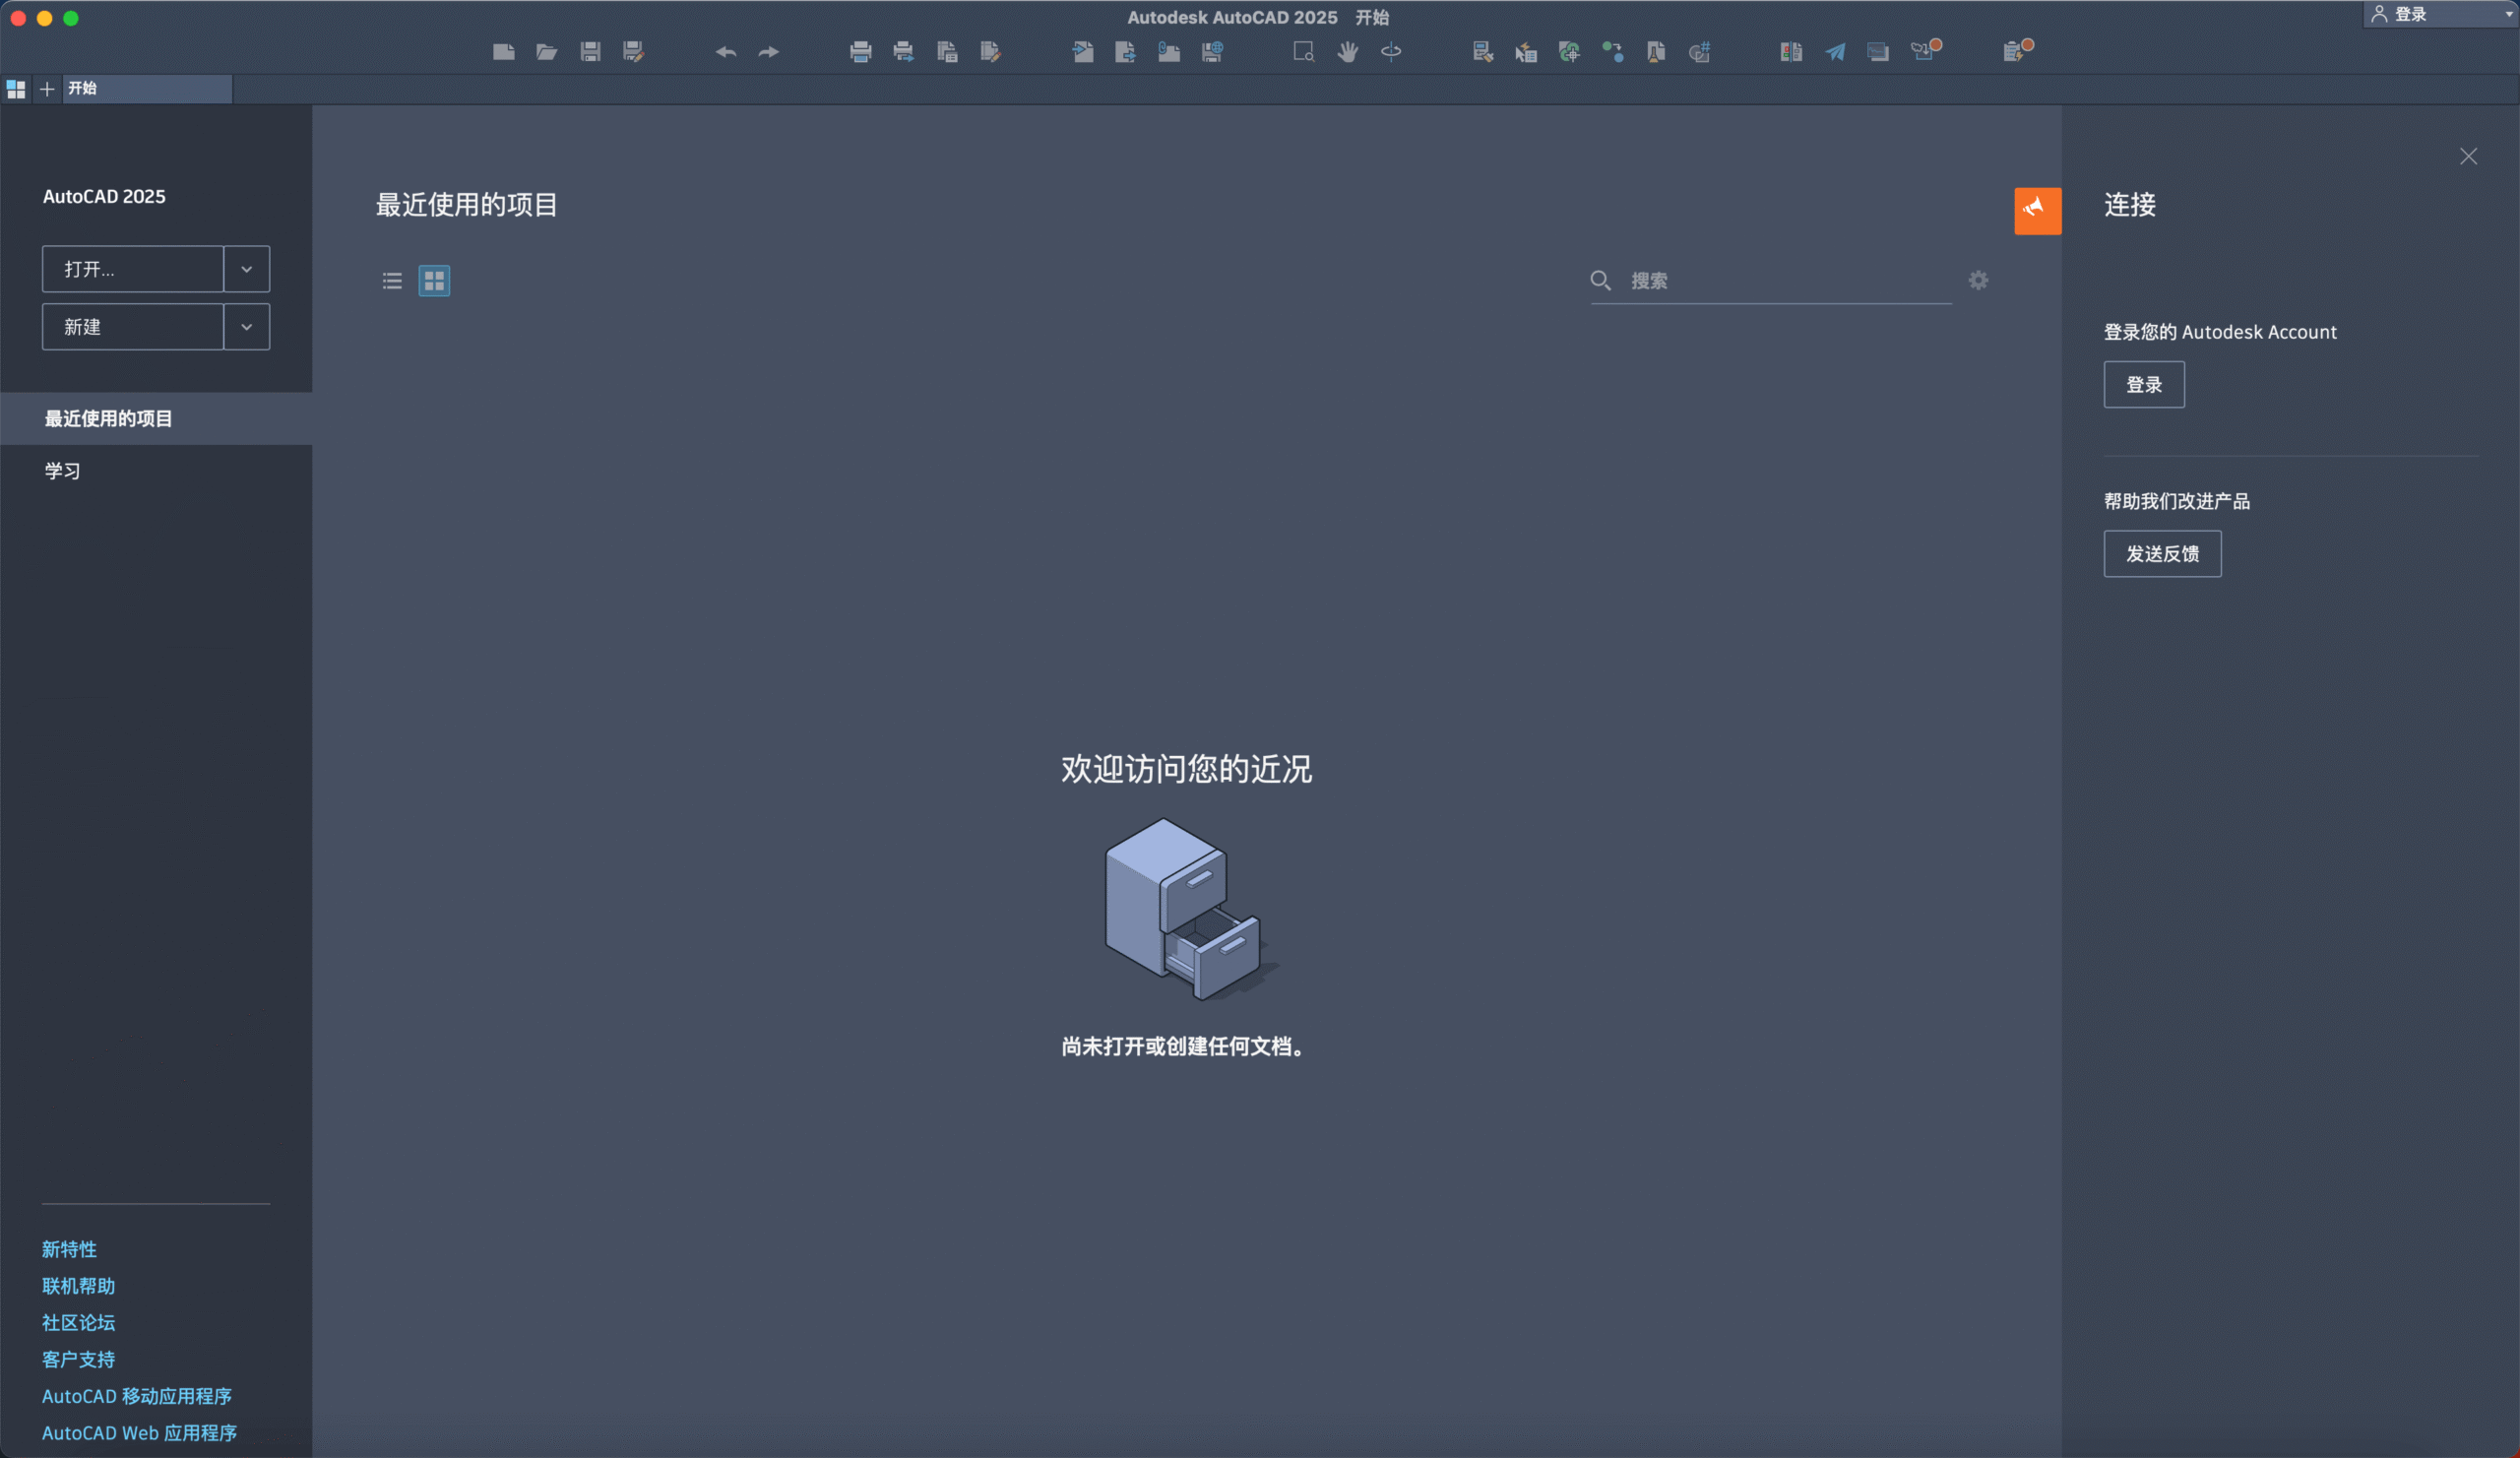Redo the last action
The height and width of the screenshot is (1458, 2520).
pos(768,52)
